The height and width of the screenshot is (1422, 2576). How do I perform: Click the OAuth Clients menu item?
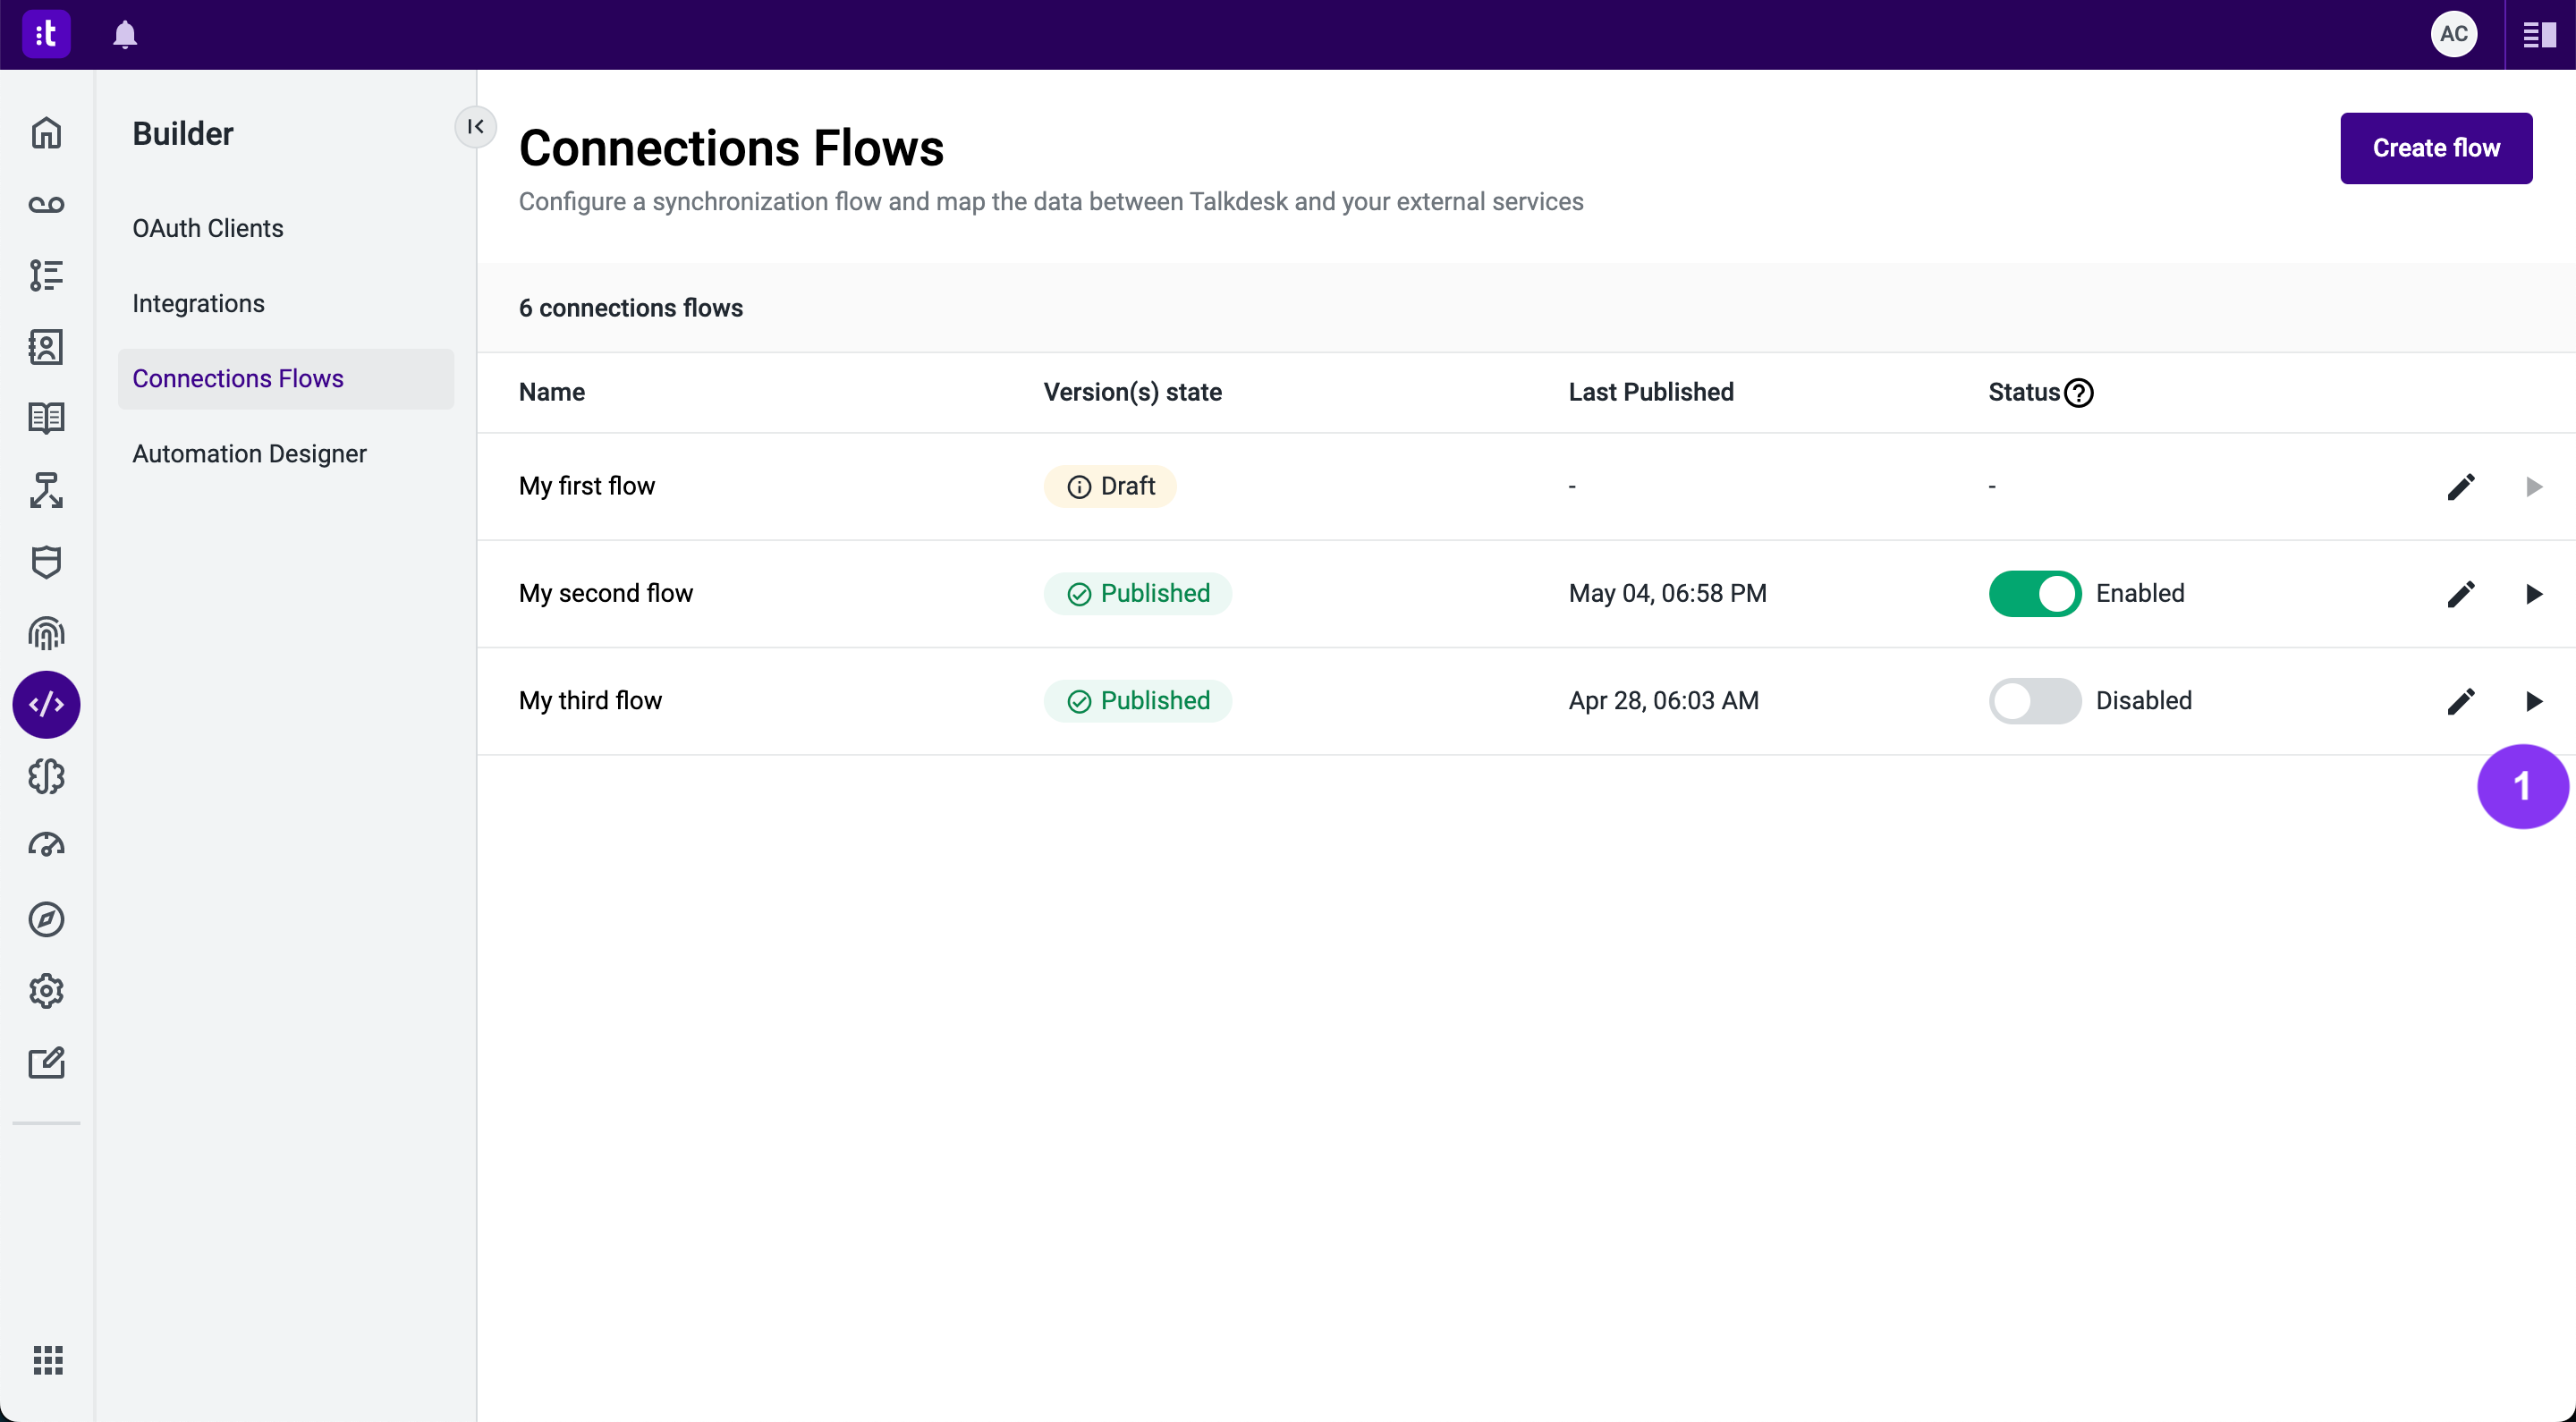[208, 228]
